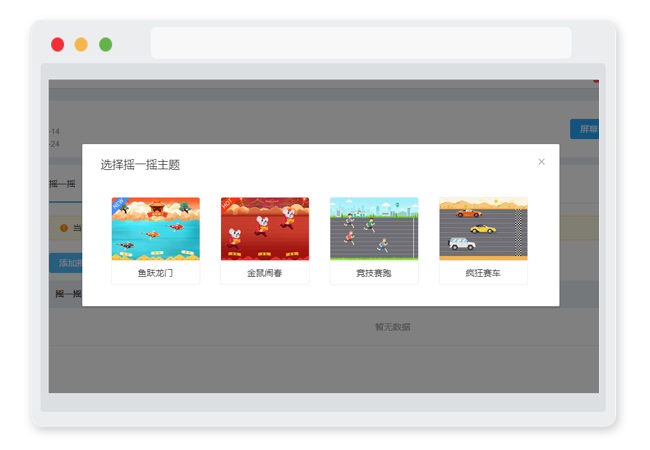Click the 疯狂赛车 caption label
This screenshot has height=450, width=650.
pos(483,273)
